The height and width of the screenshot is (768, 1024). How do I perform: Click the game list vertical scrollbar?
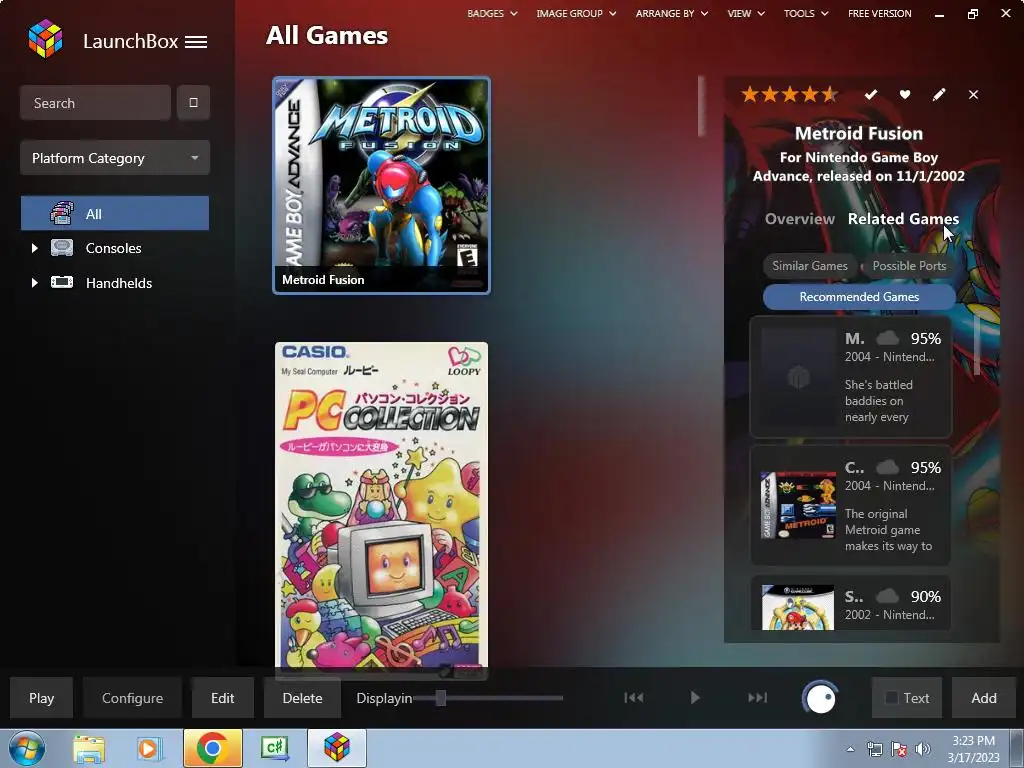tap(701, 106)
